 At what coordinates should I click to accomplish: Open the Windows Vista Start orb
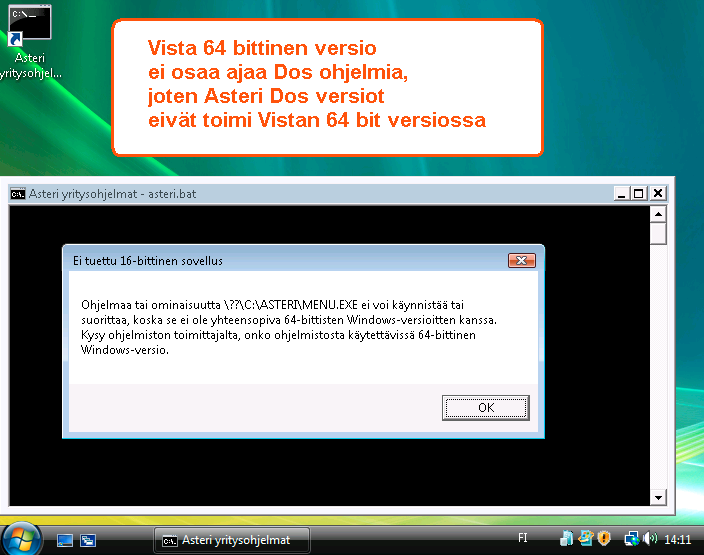pos(22,539)
